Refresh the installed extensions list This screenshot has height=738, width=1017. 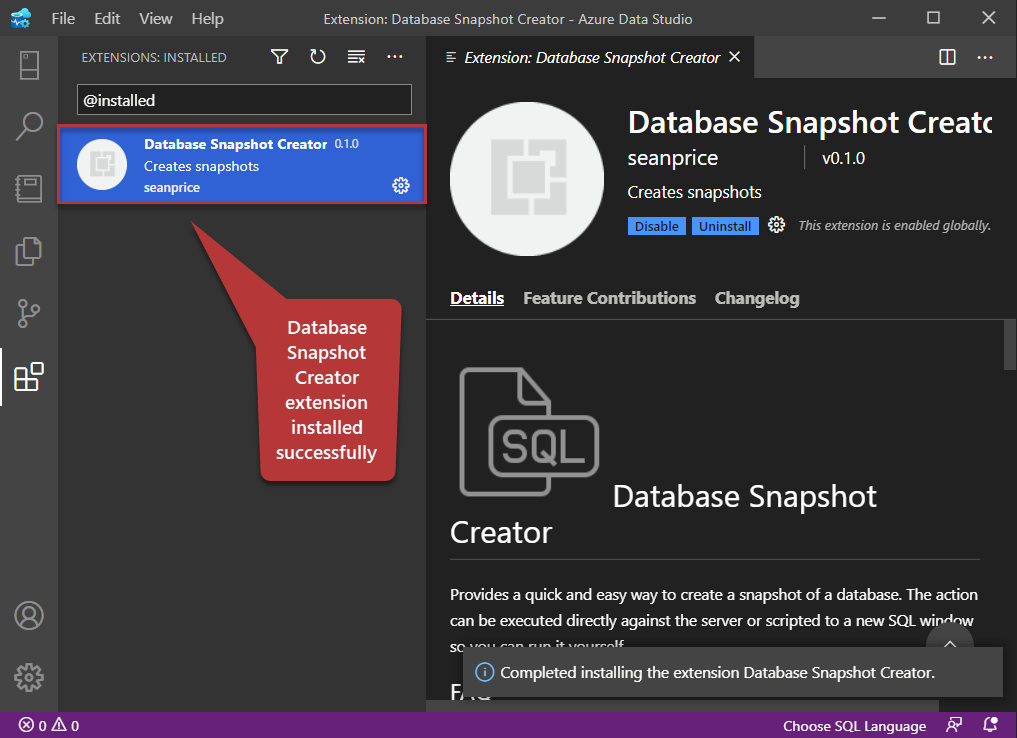(x=318, y=57)
